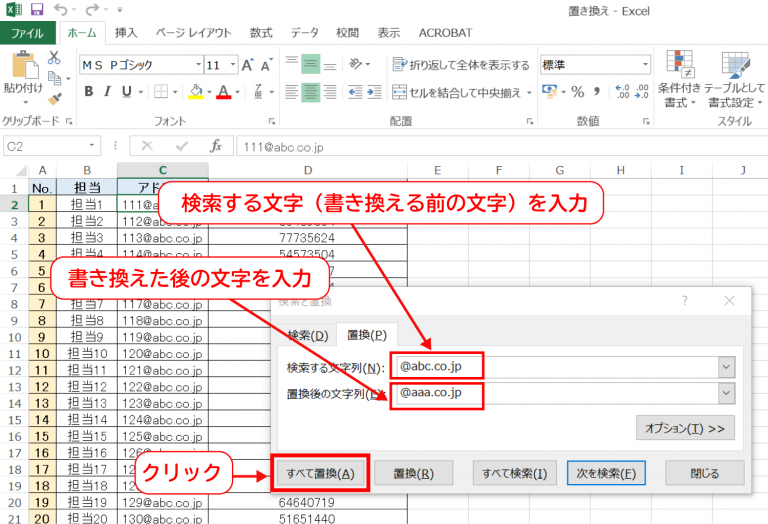Viewport: 768px width, 524px height.
Task: Select the Format Painter brush icon
Action: click(55, 99)
